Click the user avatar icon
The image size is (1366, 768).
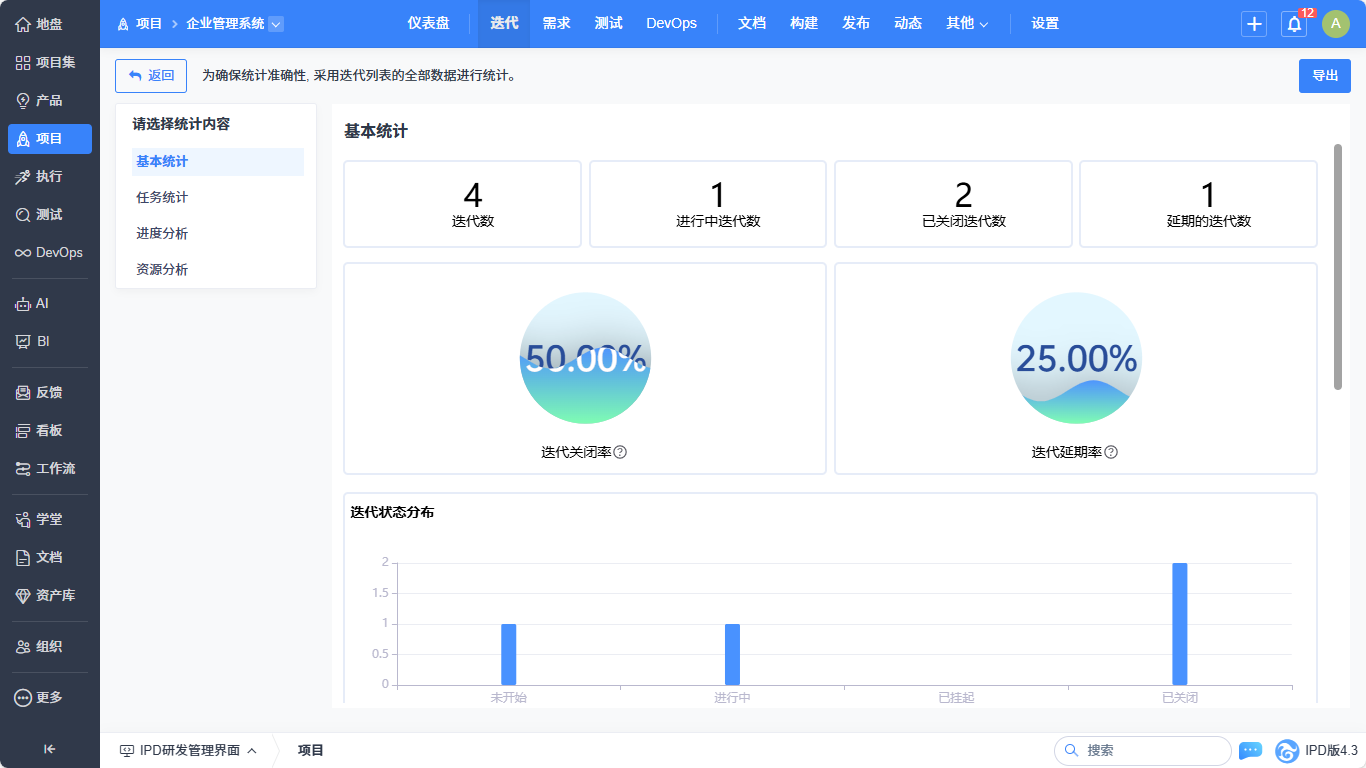[x=1336, y=24]
